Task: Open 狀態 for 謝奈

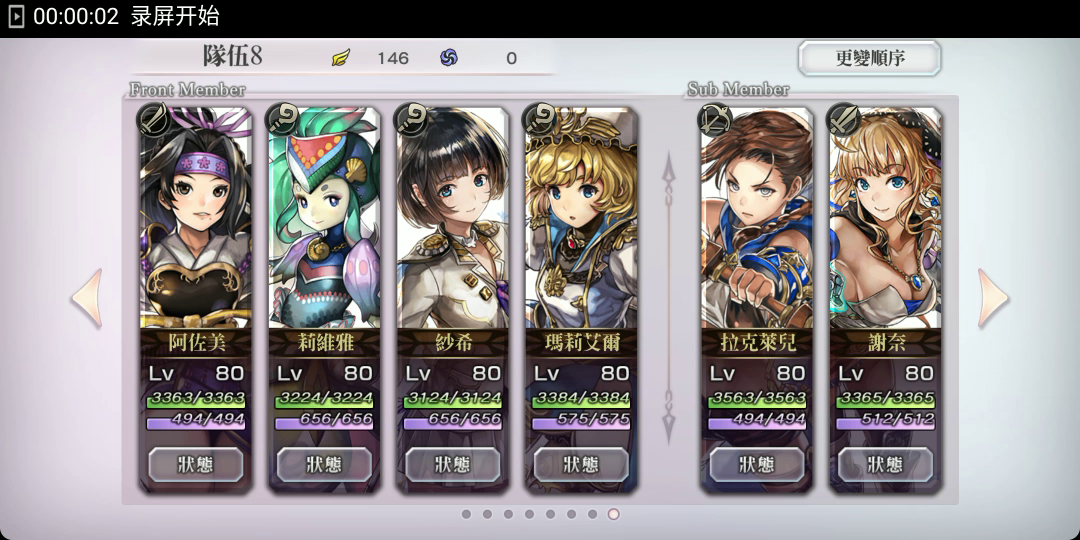Action: pyautogui.click(x=885, y=464)
